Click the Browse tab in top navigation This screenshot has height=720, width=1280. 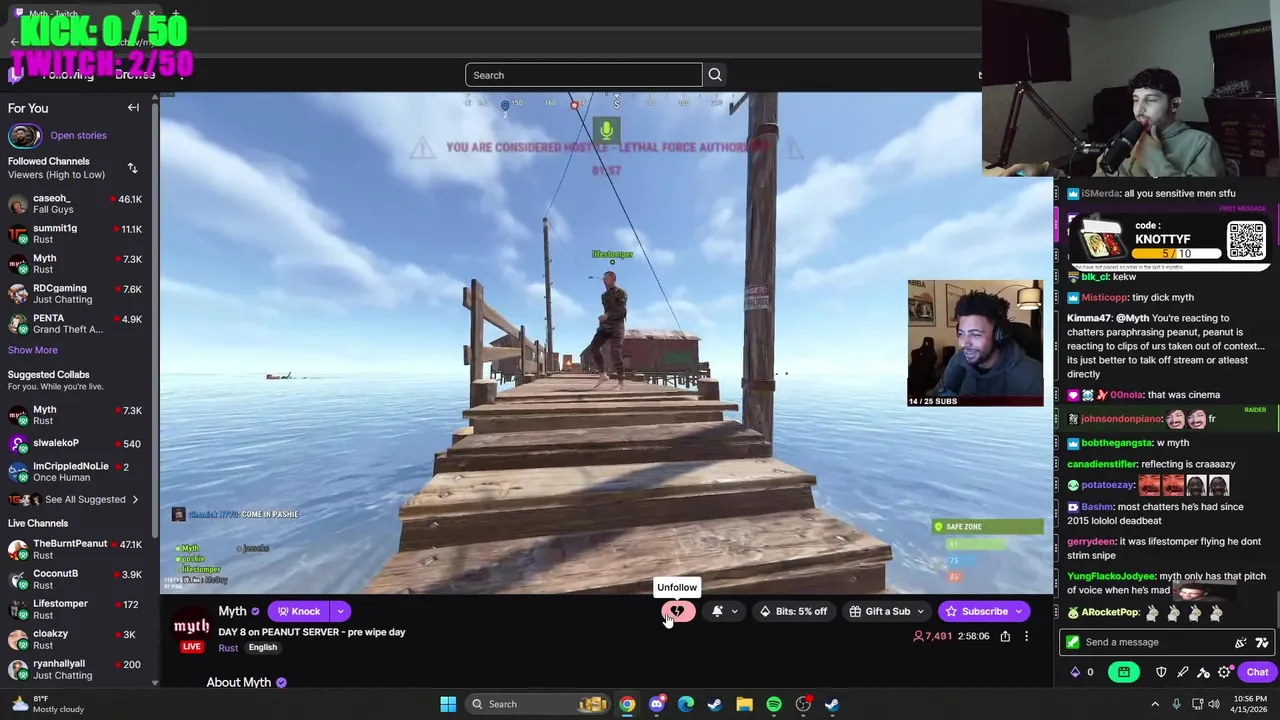[134, 75]
